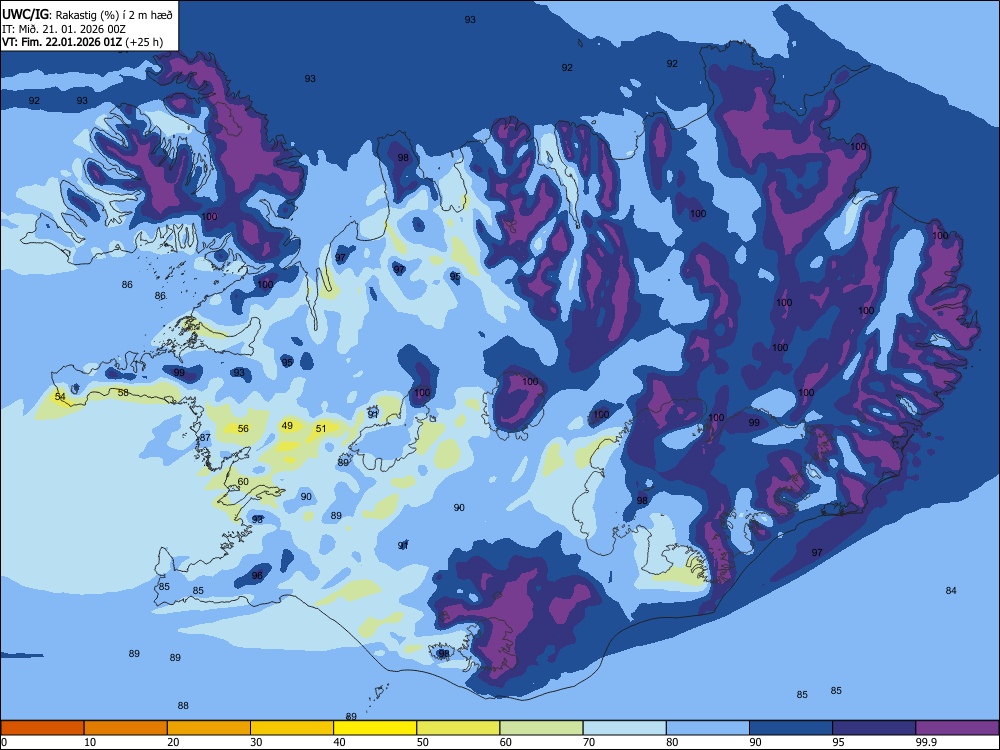1000x750 pixels.
Task: Select the 'IT: Mið. 21. 01. 2026 00Z' line
Action: pyautogui.click(x=64, y=29)
